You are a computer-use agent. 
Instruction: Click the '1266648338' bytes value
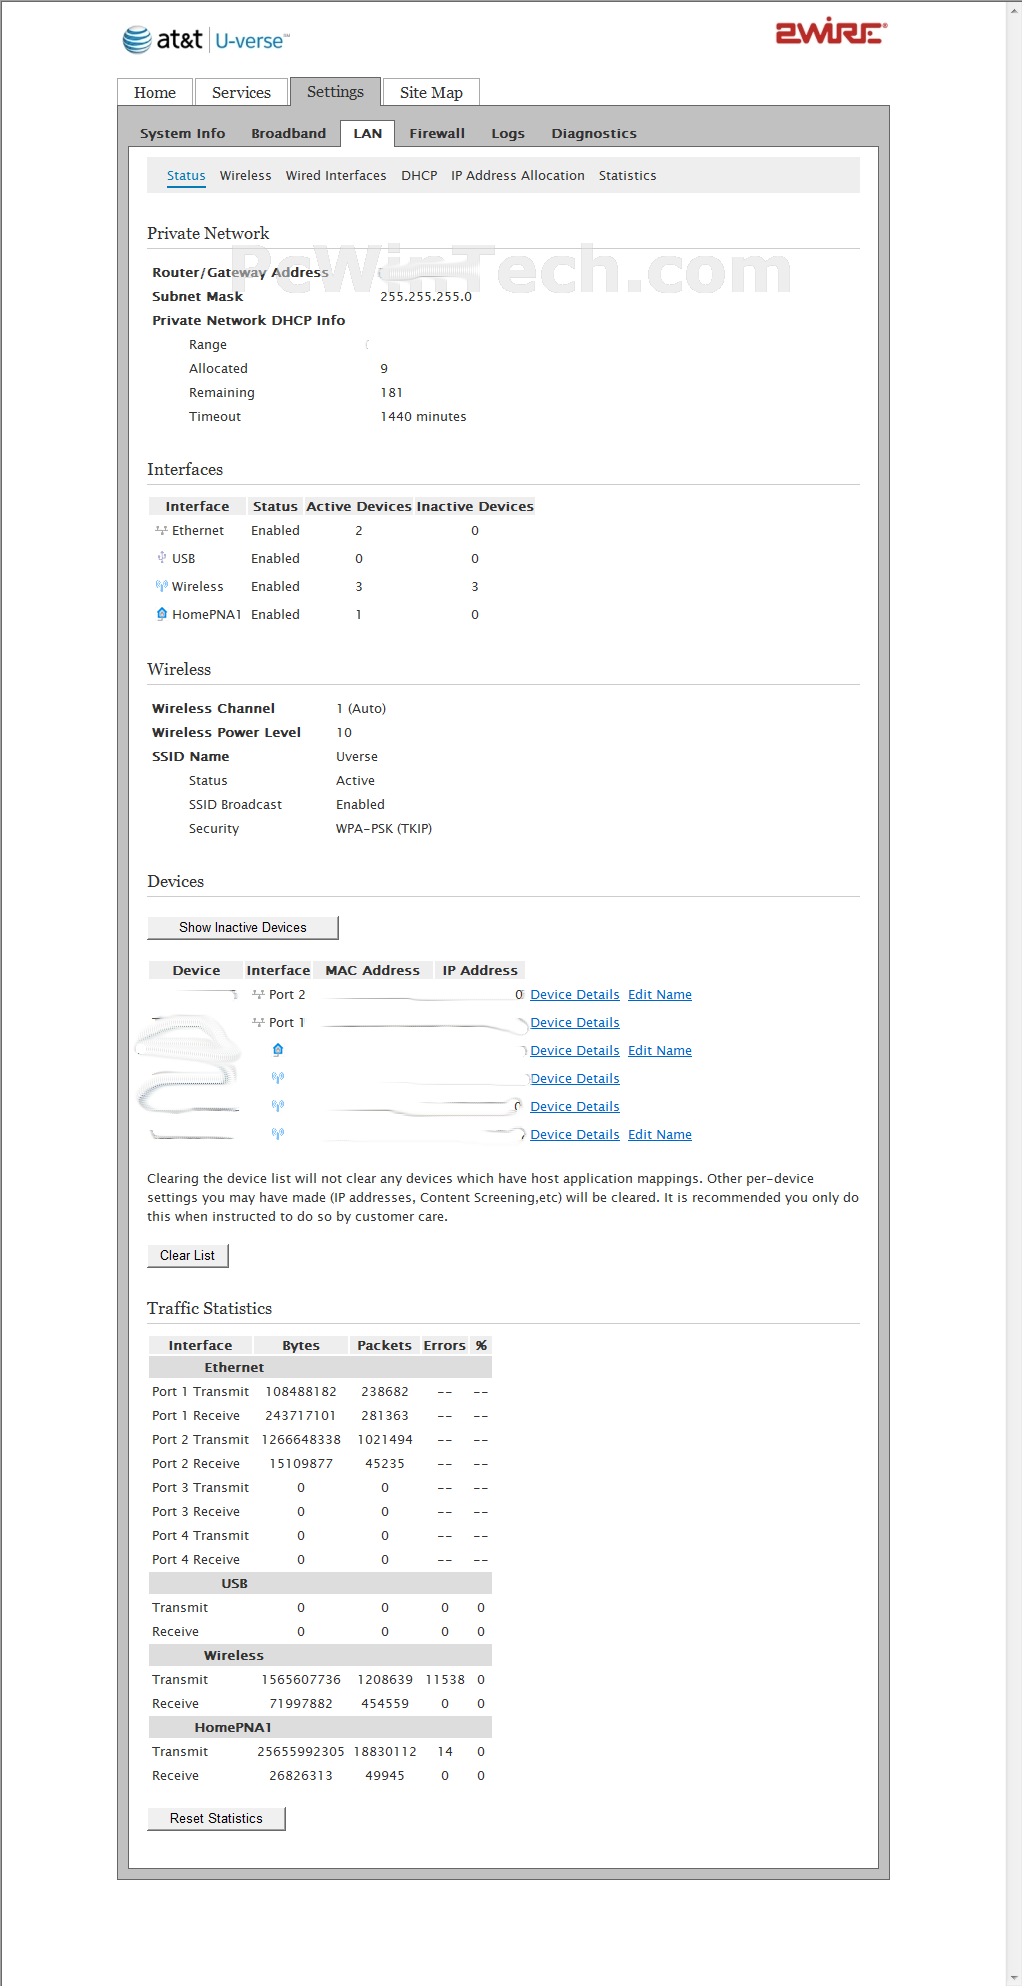pyautogui.click(x=301, y=1440)
